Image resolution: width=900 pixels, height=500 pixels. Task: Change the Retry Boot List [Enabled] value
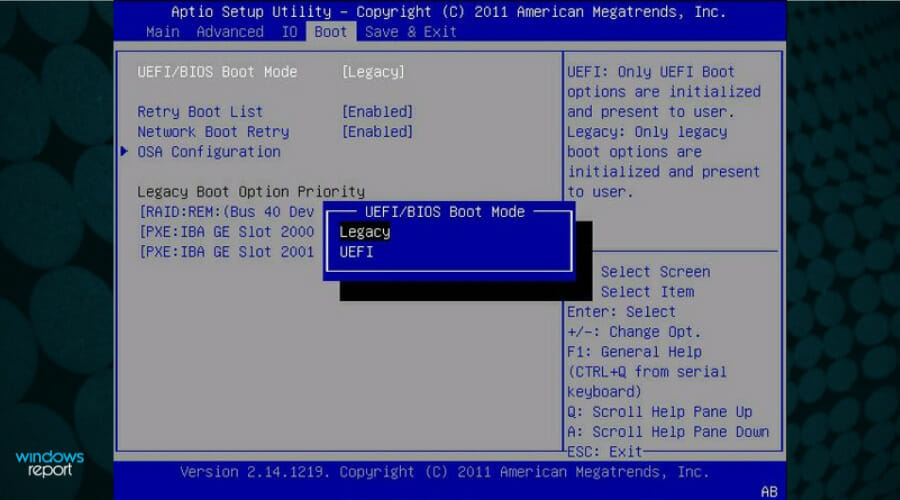coord(377,111)
